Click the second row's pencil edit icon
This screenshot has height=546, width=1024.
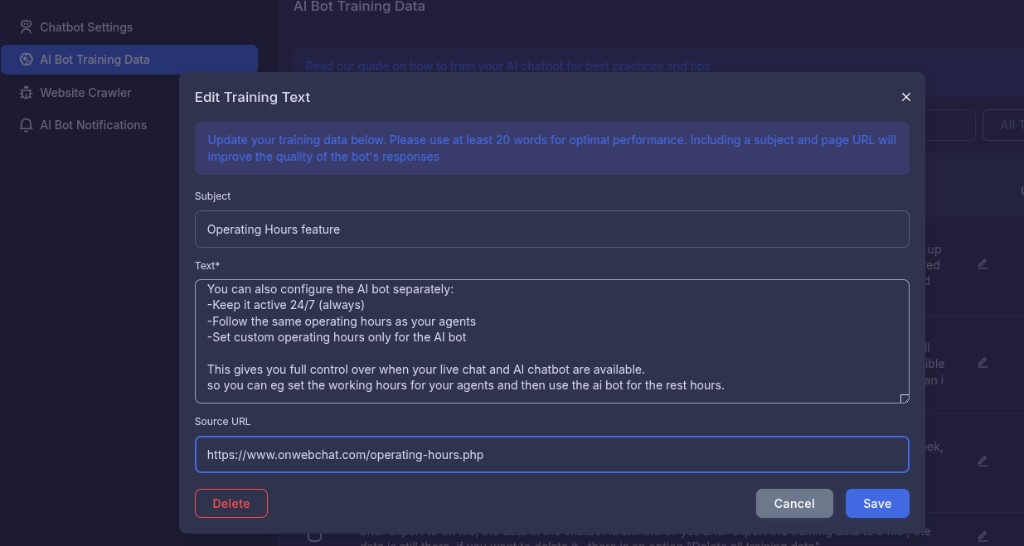pos(982,363)
